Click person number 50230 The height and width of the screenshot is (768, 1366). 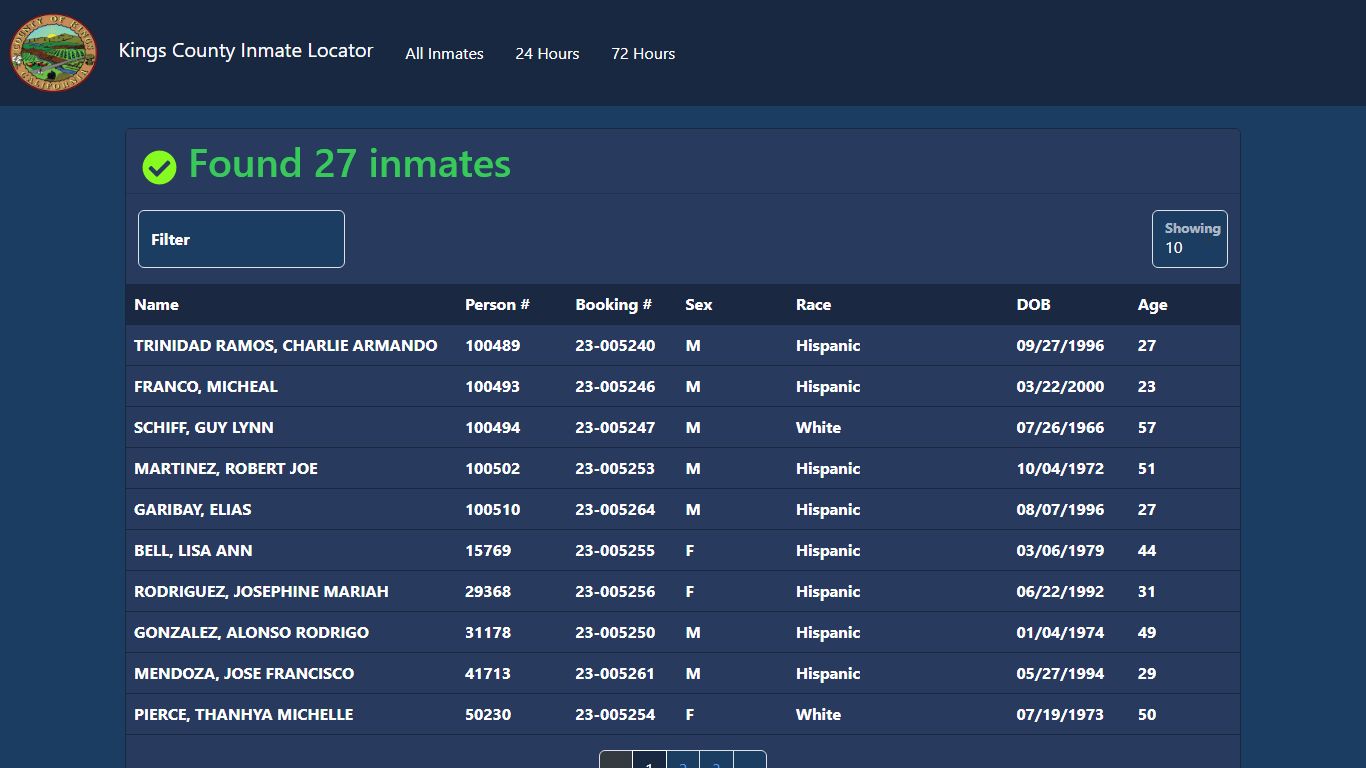pos(488,715)
